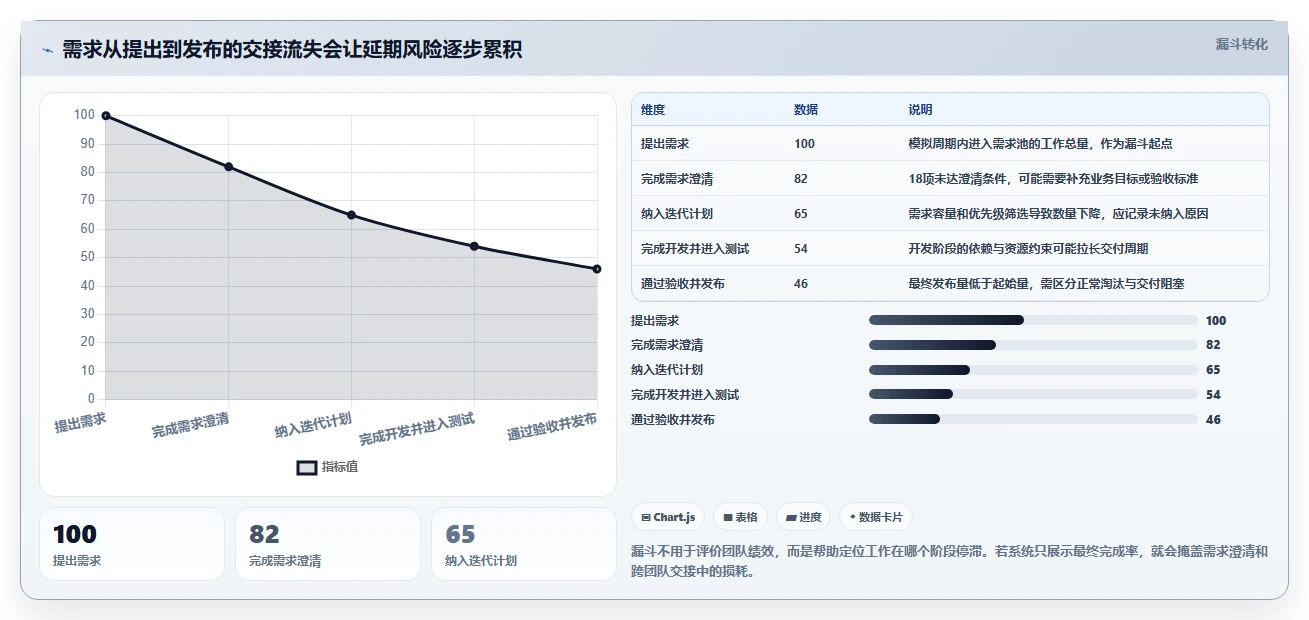Click the 完成需求澄清 progress bar

pyautogui.click(x=1033, y=345)
